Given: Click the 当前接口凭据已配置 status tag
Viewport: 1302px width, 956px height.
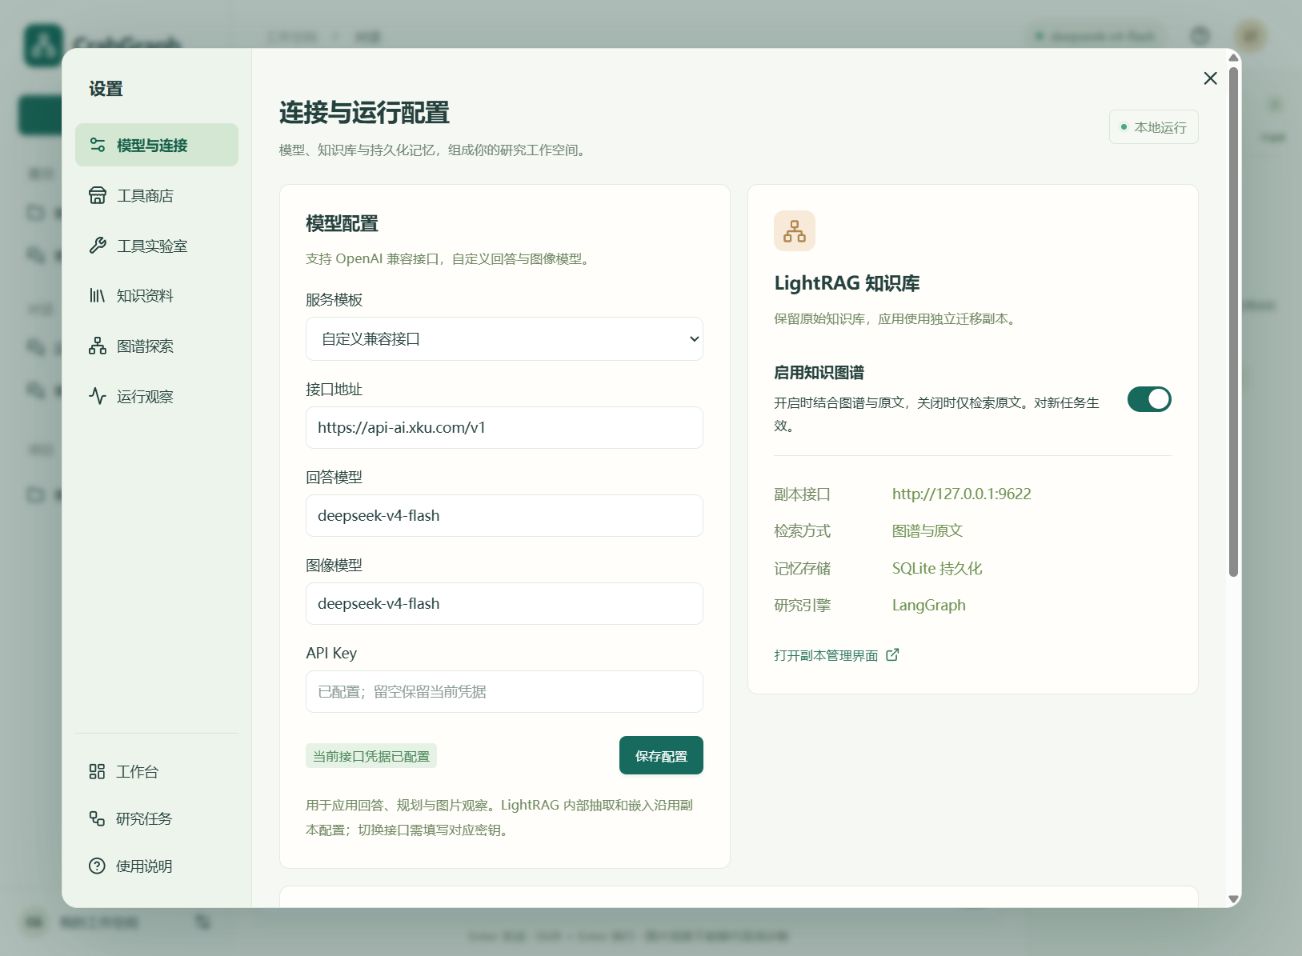Looking at the screenshot, I should tap(371, 756).
